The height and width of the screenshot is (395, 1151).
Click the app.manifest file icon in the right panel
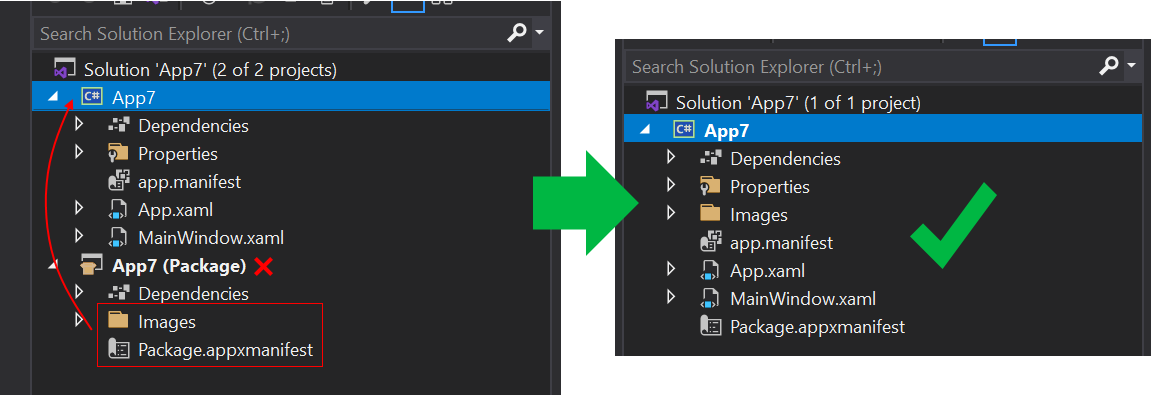710,242
